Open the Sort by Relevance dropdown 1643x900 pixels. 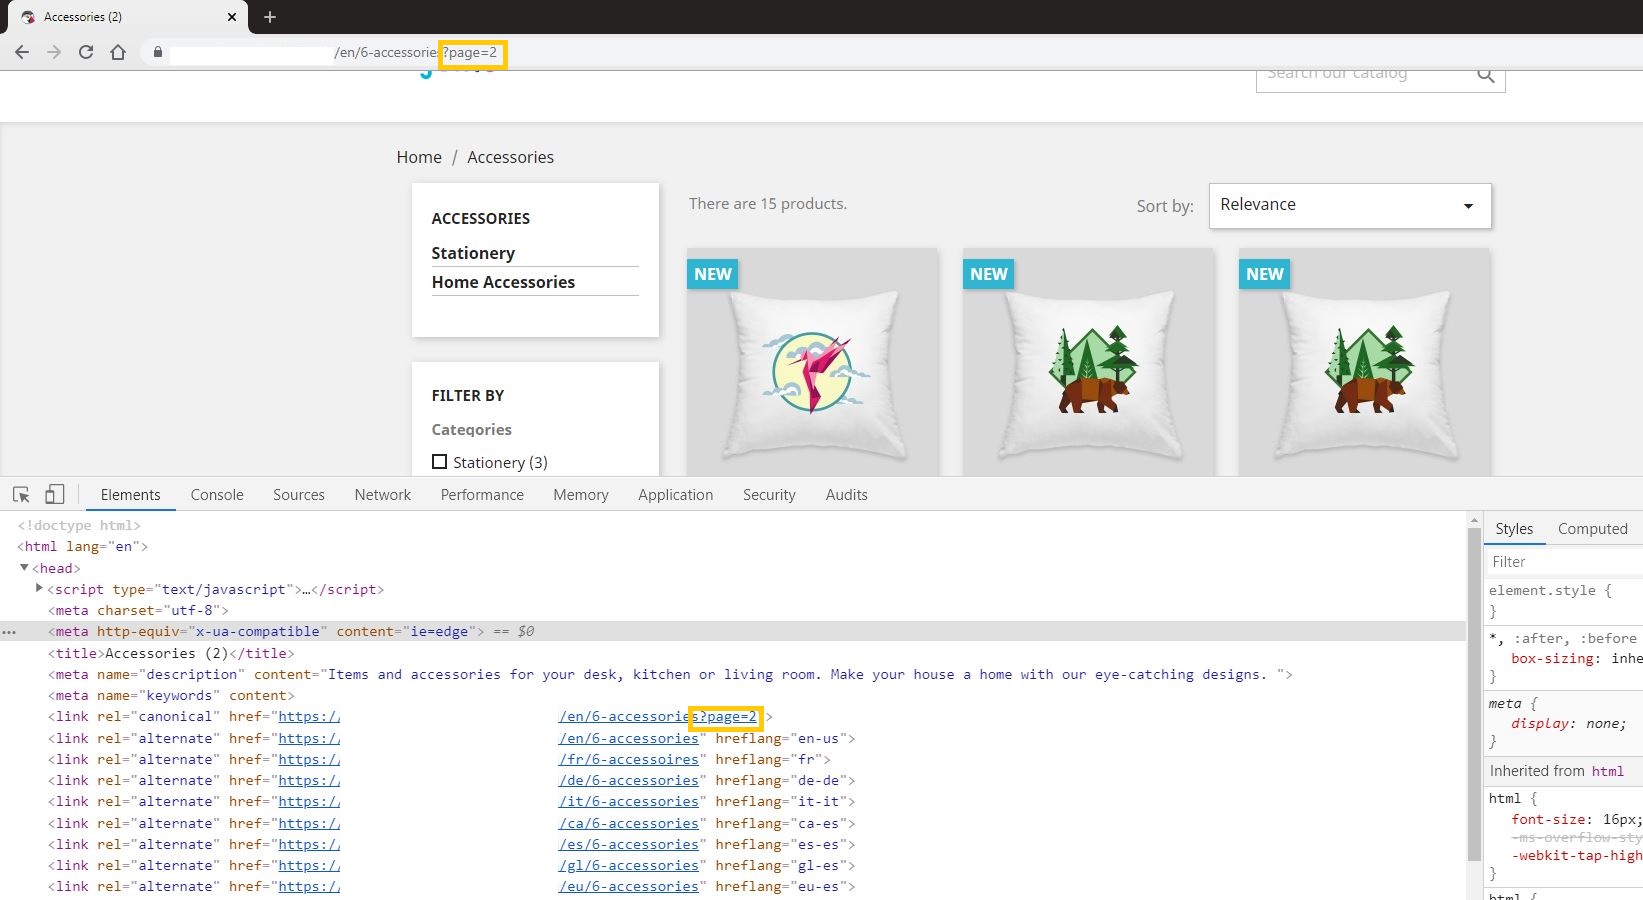1350,205
